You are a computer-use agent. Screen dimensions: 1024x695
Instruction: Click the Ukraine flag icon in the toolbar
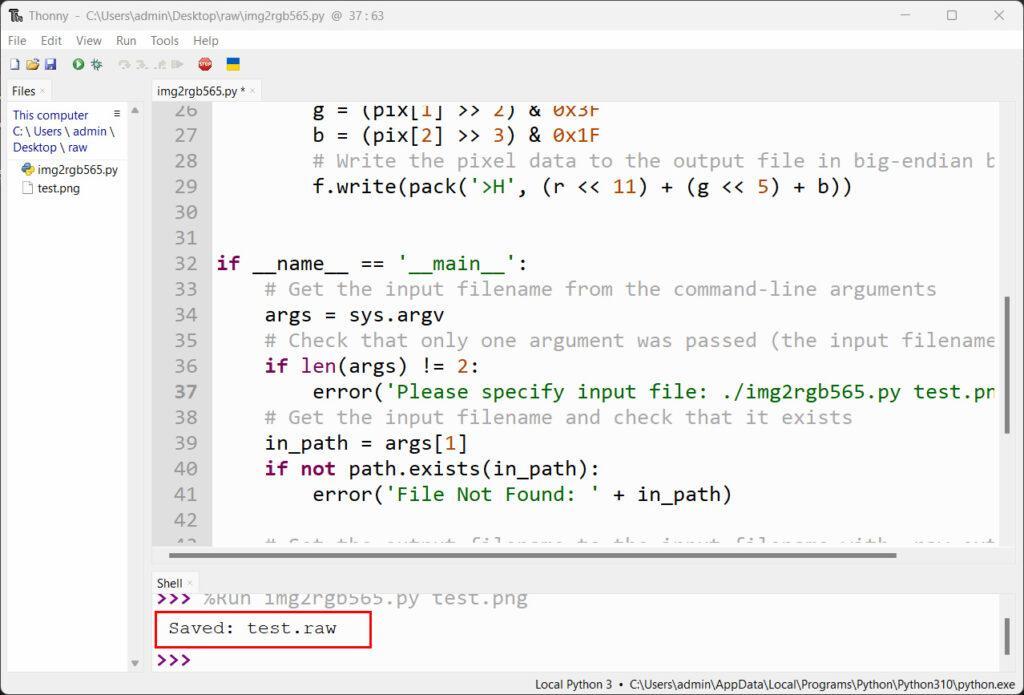point(233,64)
